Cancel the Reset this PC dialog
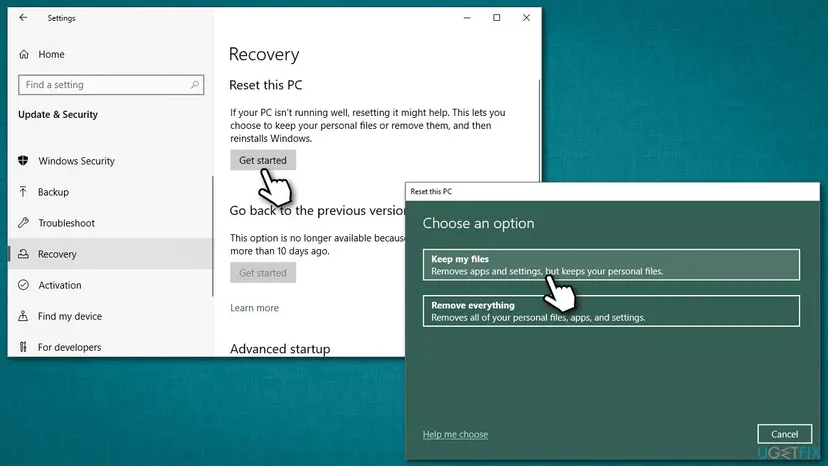The height and width of the screenshot is (466, 828). [x=784, y=434]
